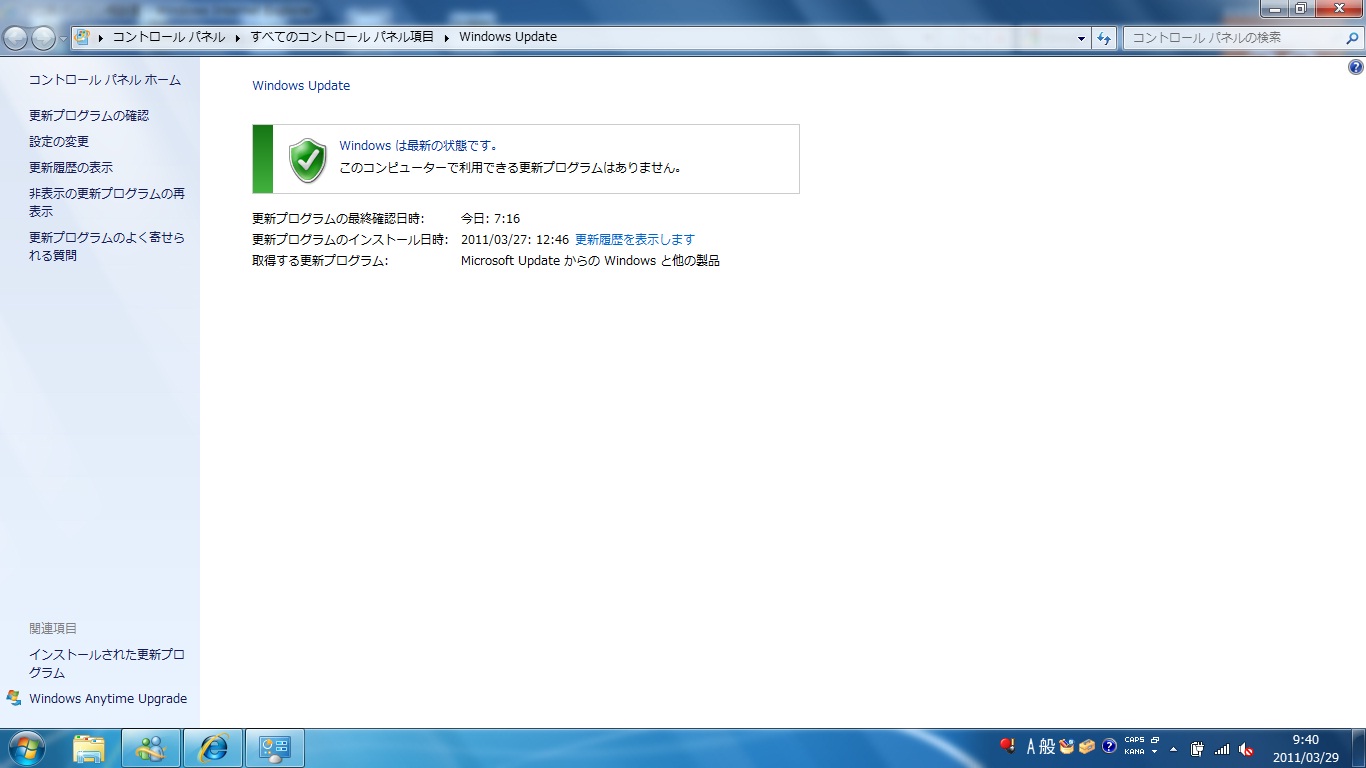Select コントロール パネル breadcrumb segment
1366x768 pixels.
168,37
